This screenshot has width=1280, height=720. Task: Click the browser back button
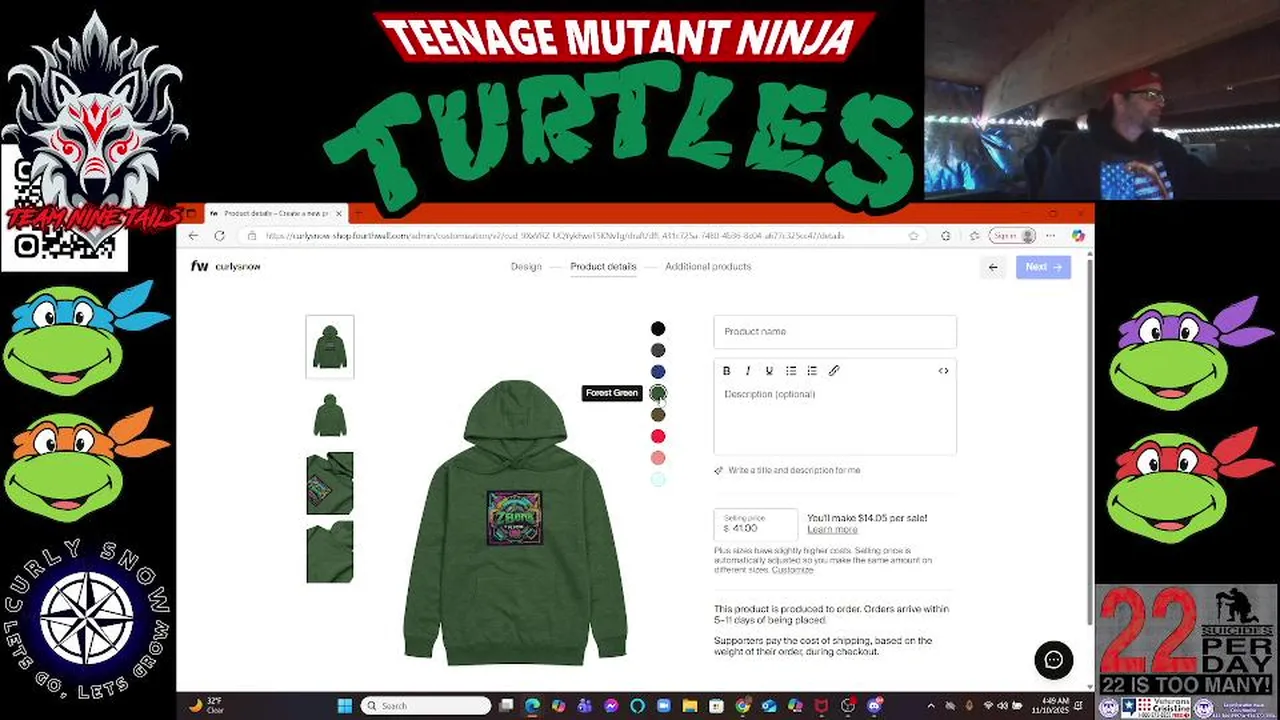click(194, 236)
